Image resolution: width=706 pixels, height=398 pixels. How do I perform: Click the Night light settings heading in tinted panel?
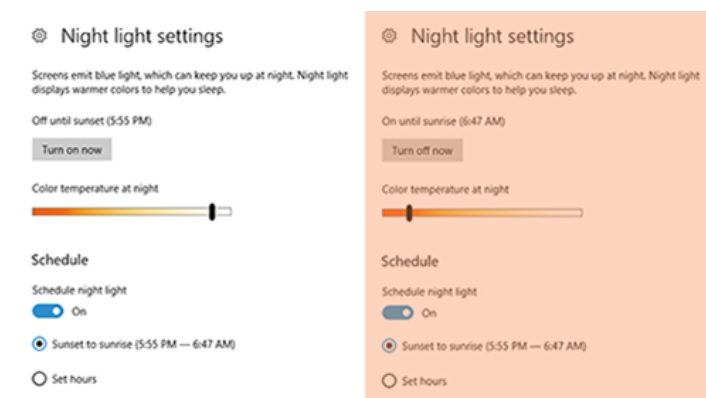(x=492, y=36)
